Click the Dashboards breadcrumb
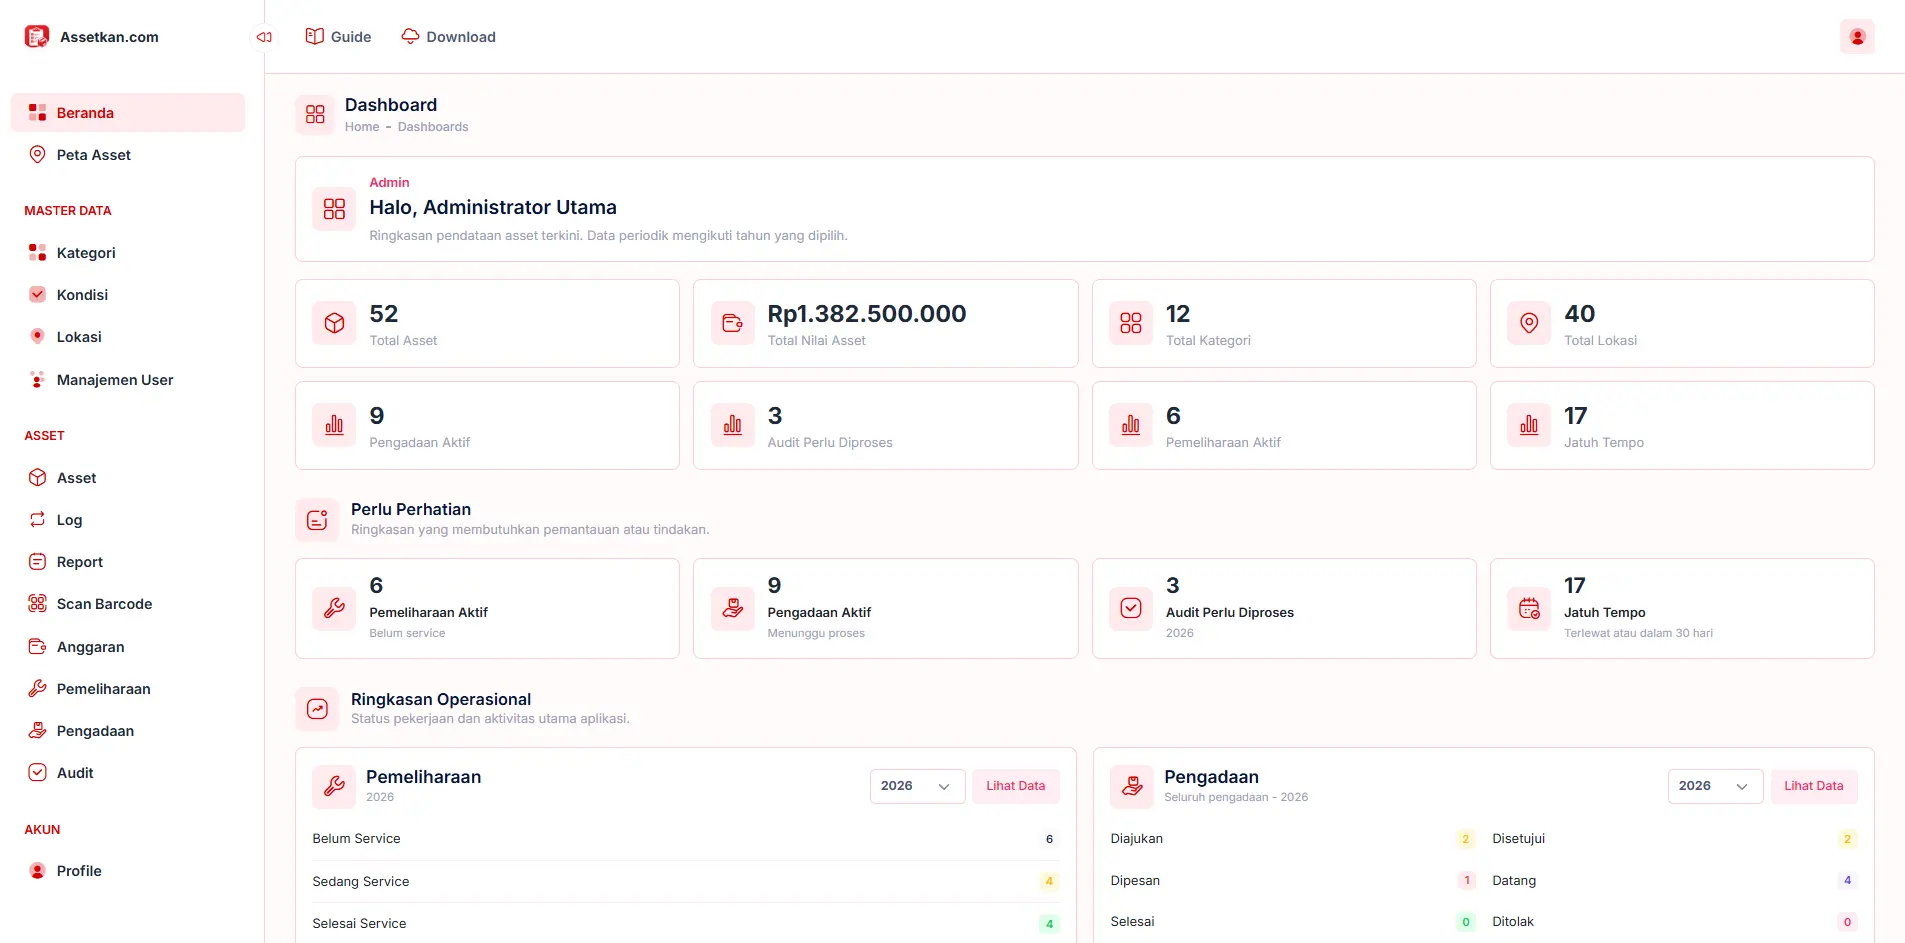 (433, 127)
